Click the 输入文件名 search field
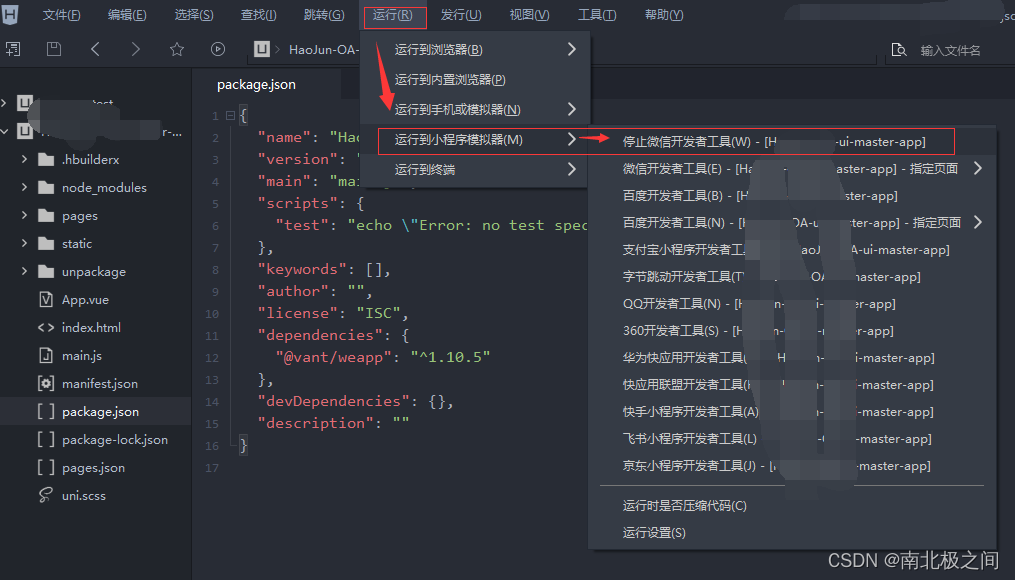Image resolution: width=1015 pixels, height=580 pixels. point(950,50)
